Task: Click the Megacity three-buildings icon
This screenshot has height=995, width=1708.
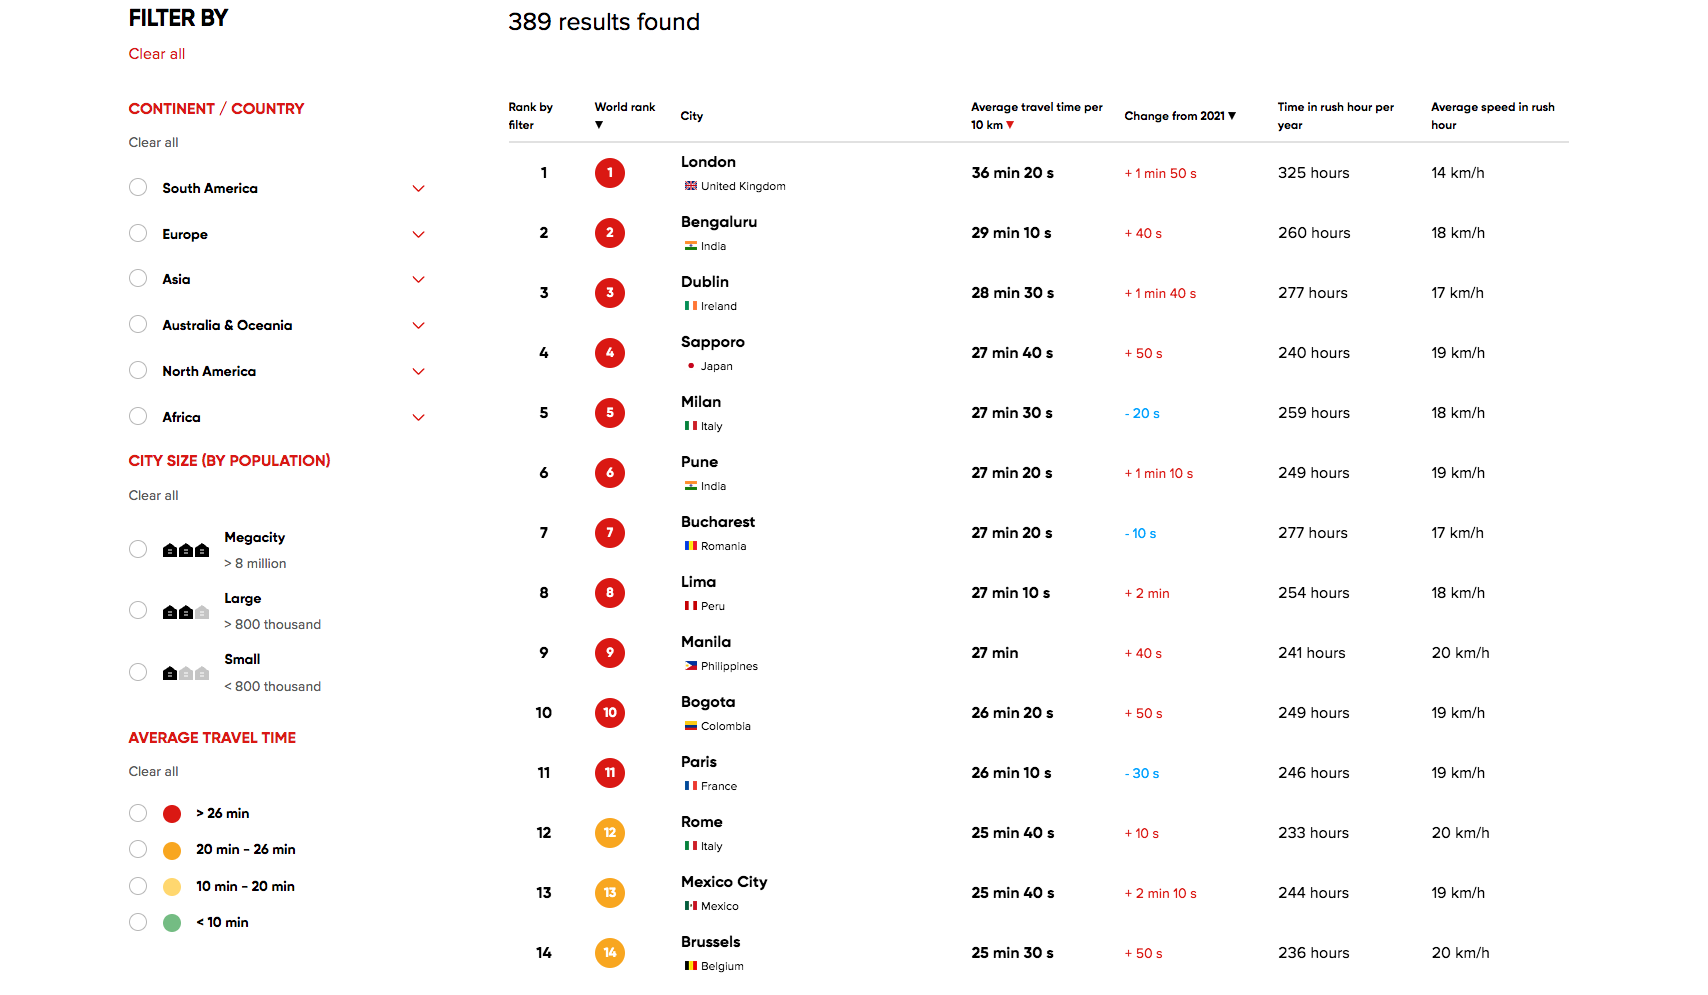Action: [186, 550]
